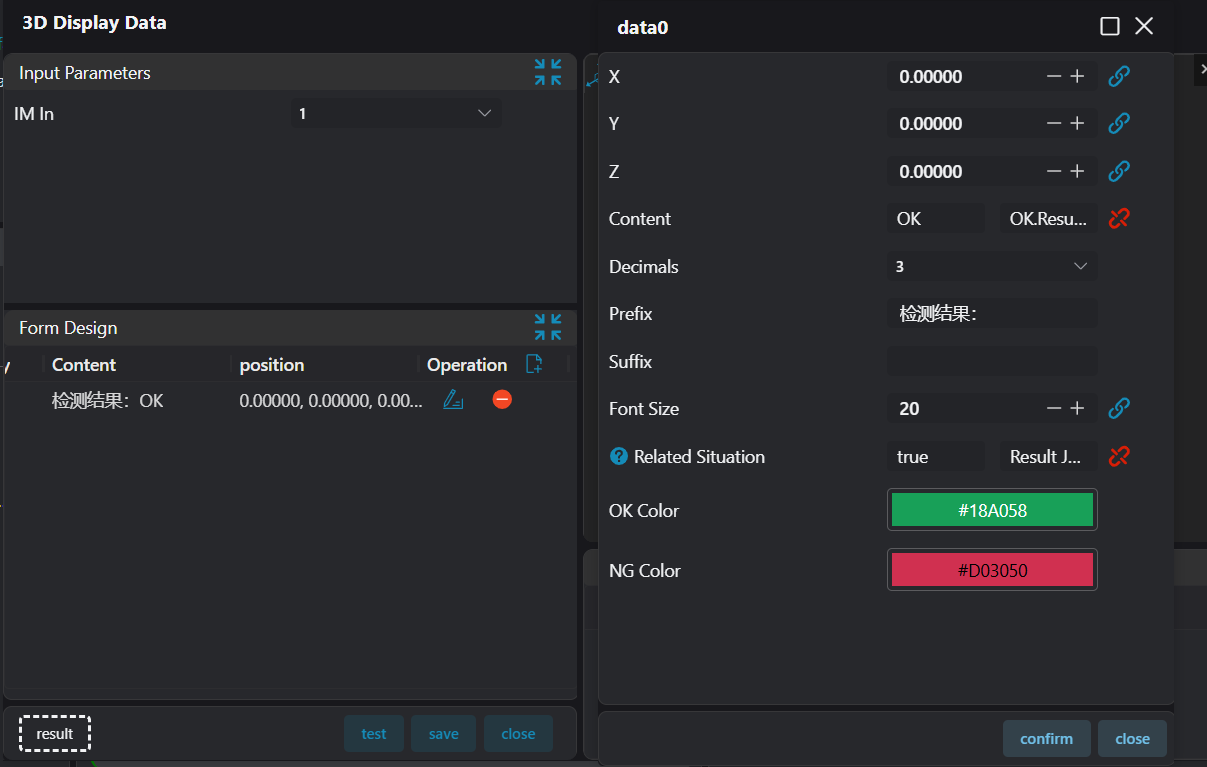The width and height of the screenshot is (1207, 767).
Task: Collapse the Form Design panel
Action: (547, 327)
